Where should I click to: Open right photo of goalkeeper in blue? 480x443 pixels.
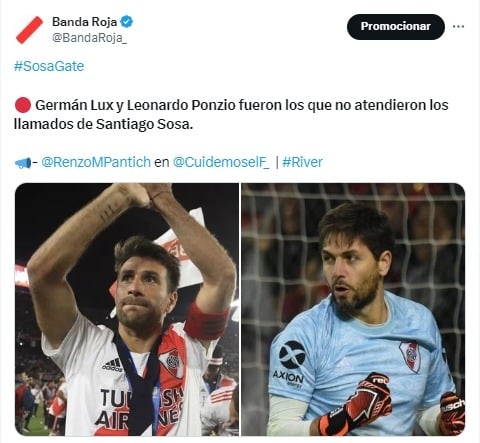click(x=353, y=309)
